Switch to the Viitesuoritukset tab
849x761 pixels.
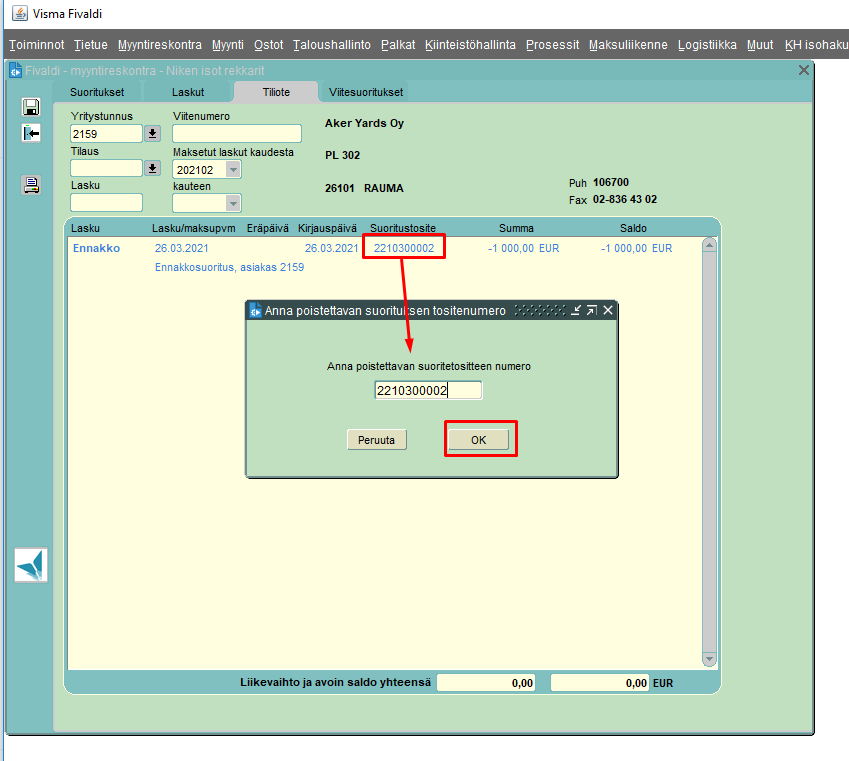(x=366, y=92)
